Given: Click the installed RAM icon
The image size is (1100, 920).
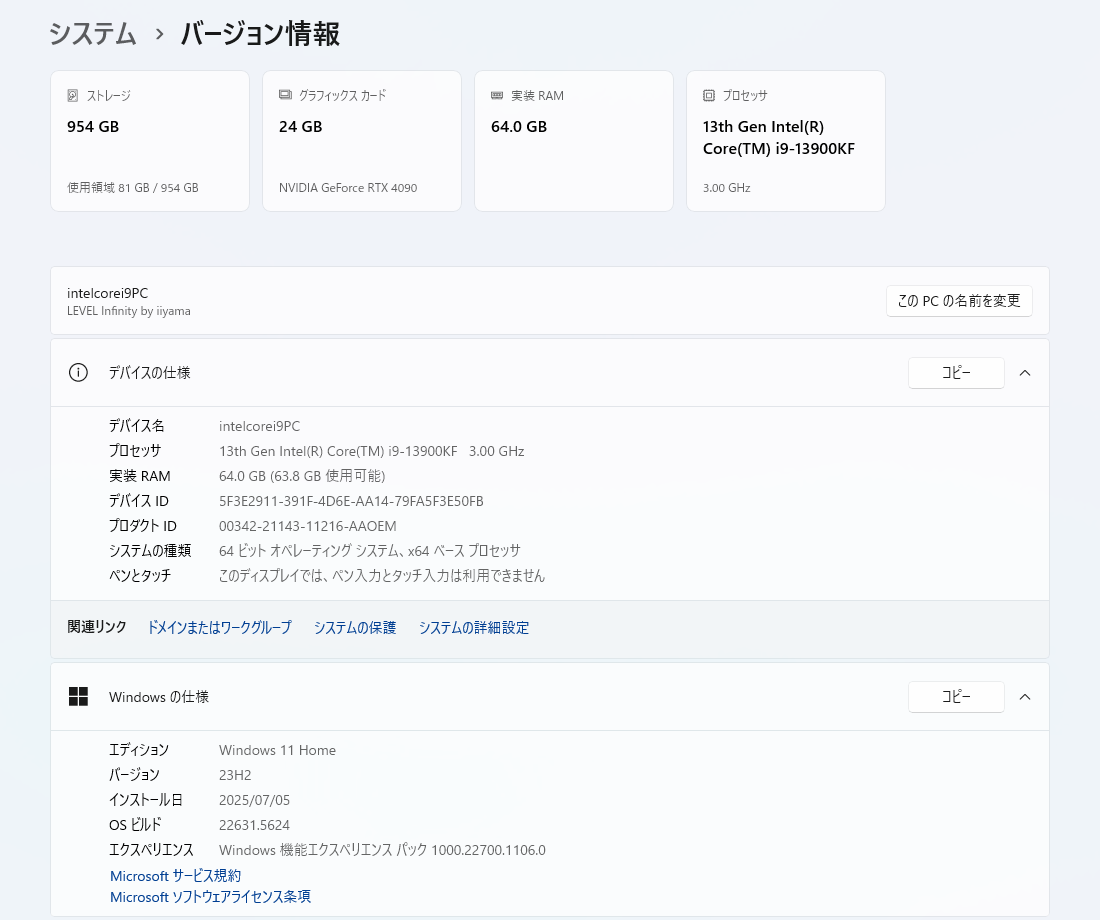Looking at the screenshot, I should point(497,95).
